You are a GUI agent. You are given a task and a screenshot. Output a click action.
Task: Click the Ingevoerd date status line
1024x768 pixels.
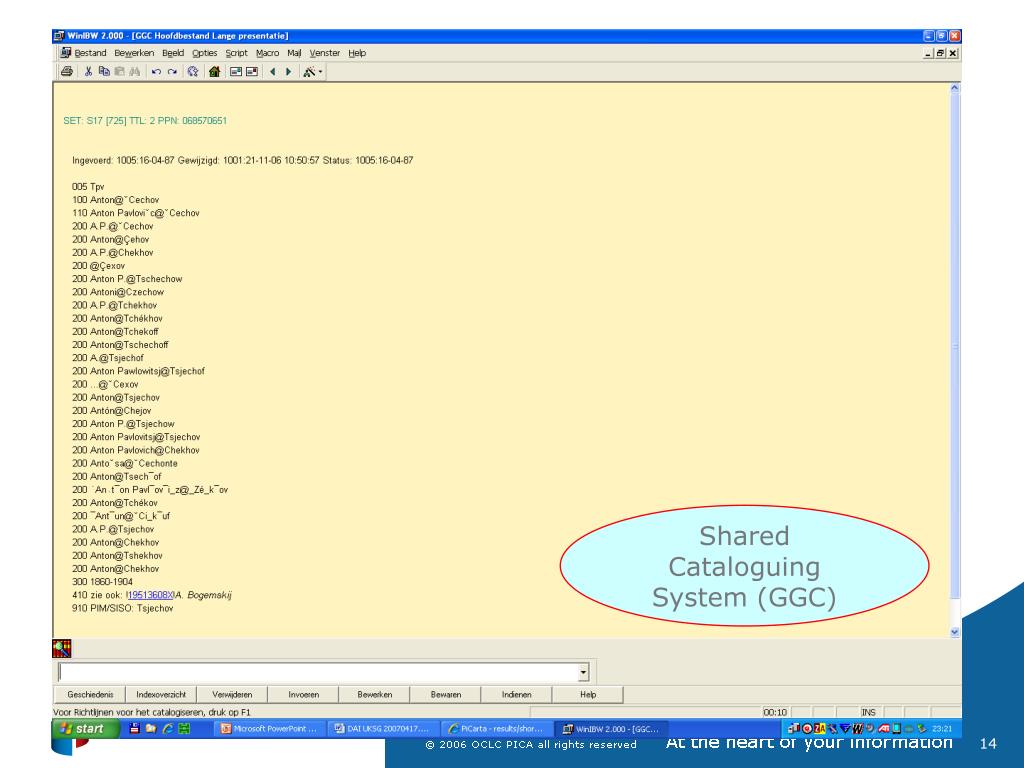click(x=242, y=160)
